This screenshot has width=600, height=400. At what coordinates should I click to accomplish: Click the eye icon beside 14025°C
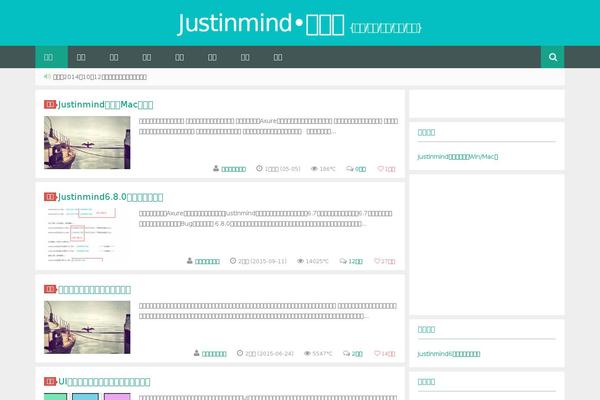pos(300,261)
